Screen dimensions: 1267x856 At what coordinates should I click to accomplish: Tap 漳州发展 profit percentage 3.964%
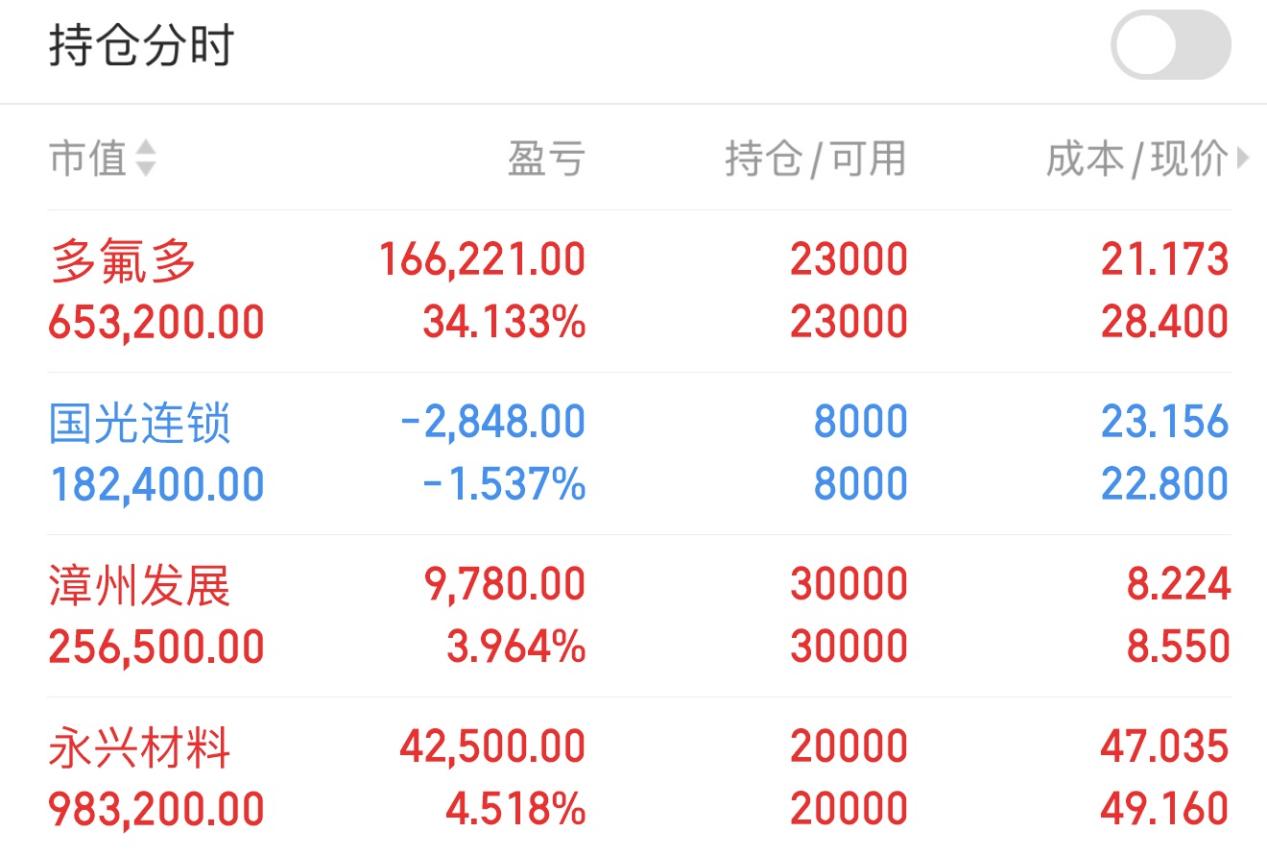coord(516,647)
